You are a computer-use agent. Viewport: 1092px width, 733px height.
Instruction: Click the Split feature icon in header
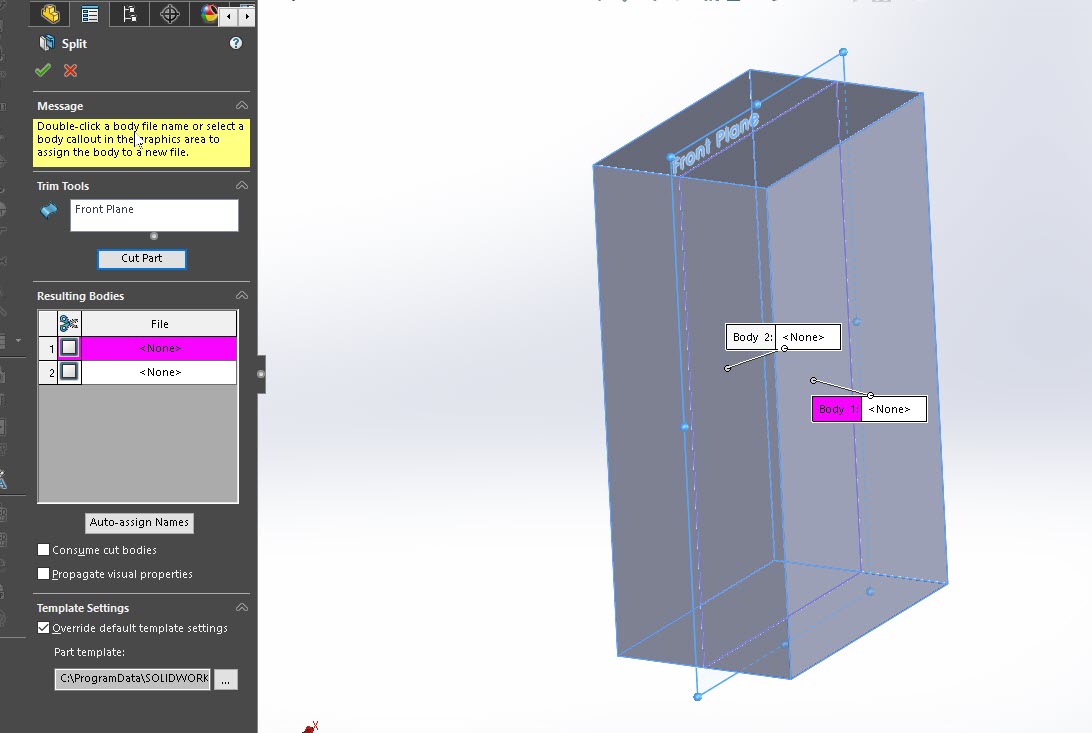point(47,43)
